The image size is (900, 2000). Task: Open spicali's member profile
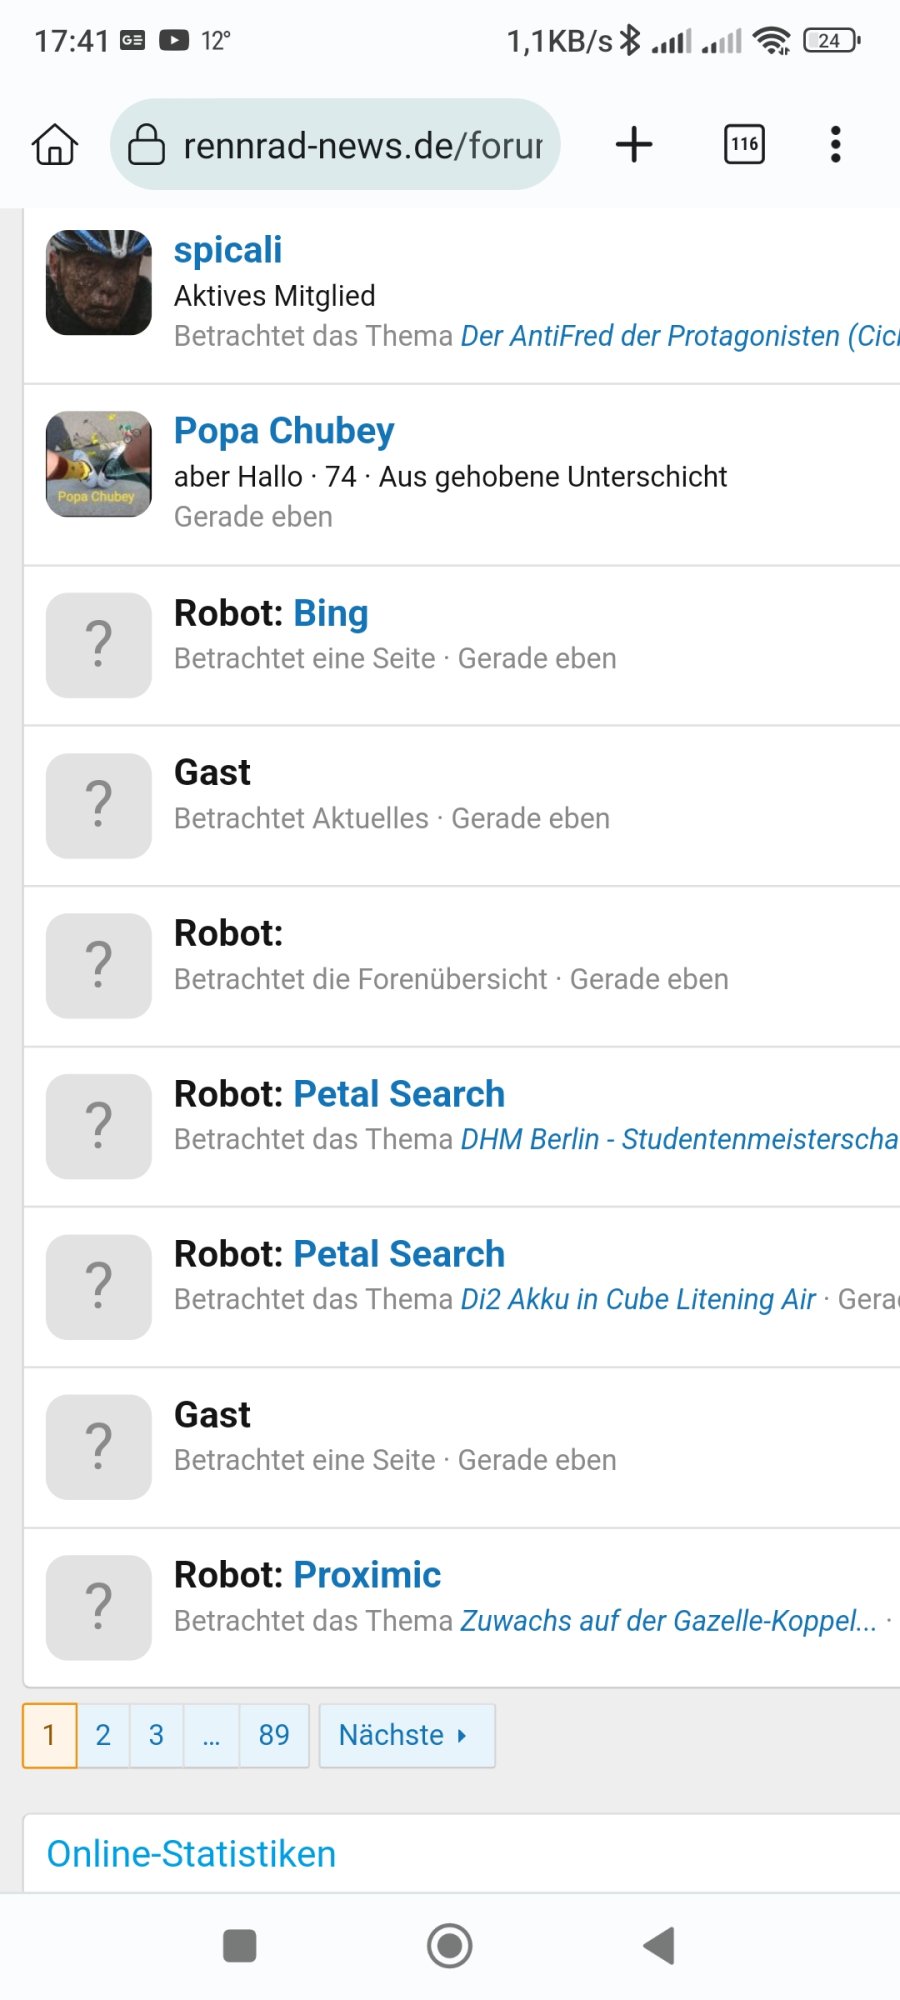(227, 249)
